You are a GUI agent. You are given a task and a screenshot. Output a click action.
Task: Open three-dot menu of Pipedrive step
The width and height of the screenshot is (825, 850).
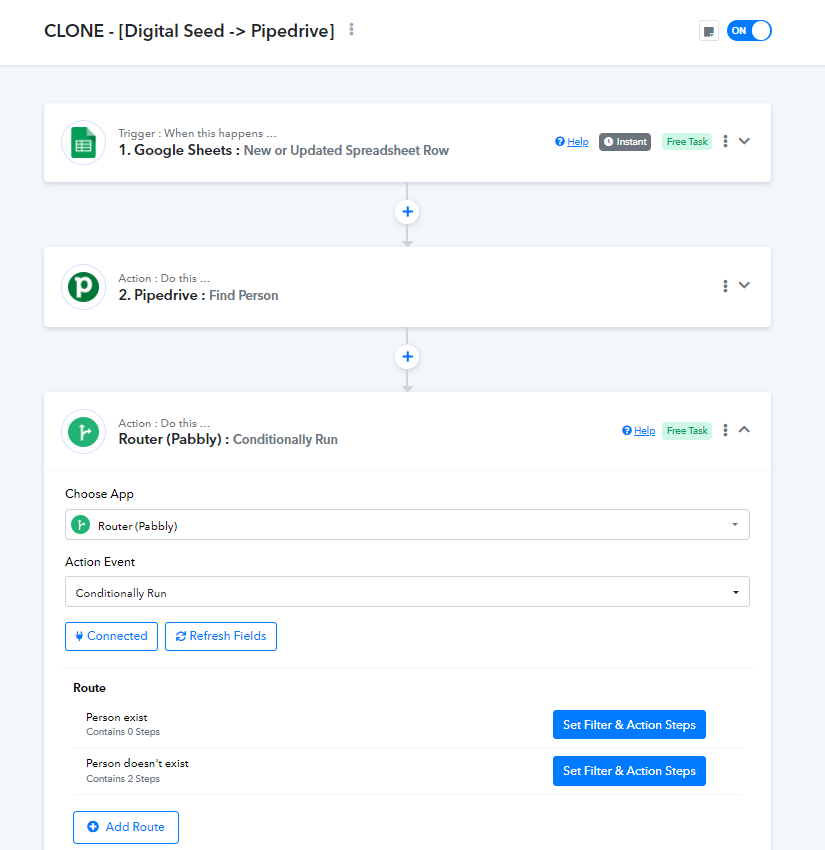[725, 286]
